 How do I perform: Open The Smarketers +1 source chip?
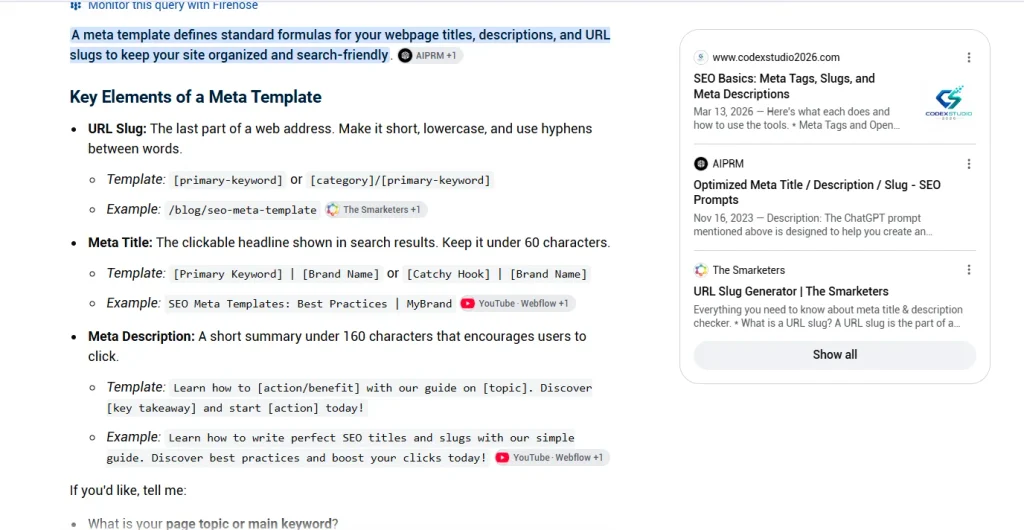point(376,210)
